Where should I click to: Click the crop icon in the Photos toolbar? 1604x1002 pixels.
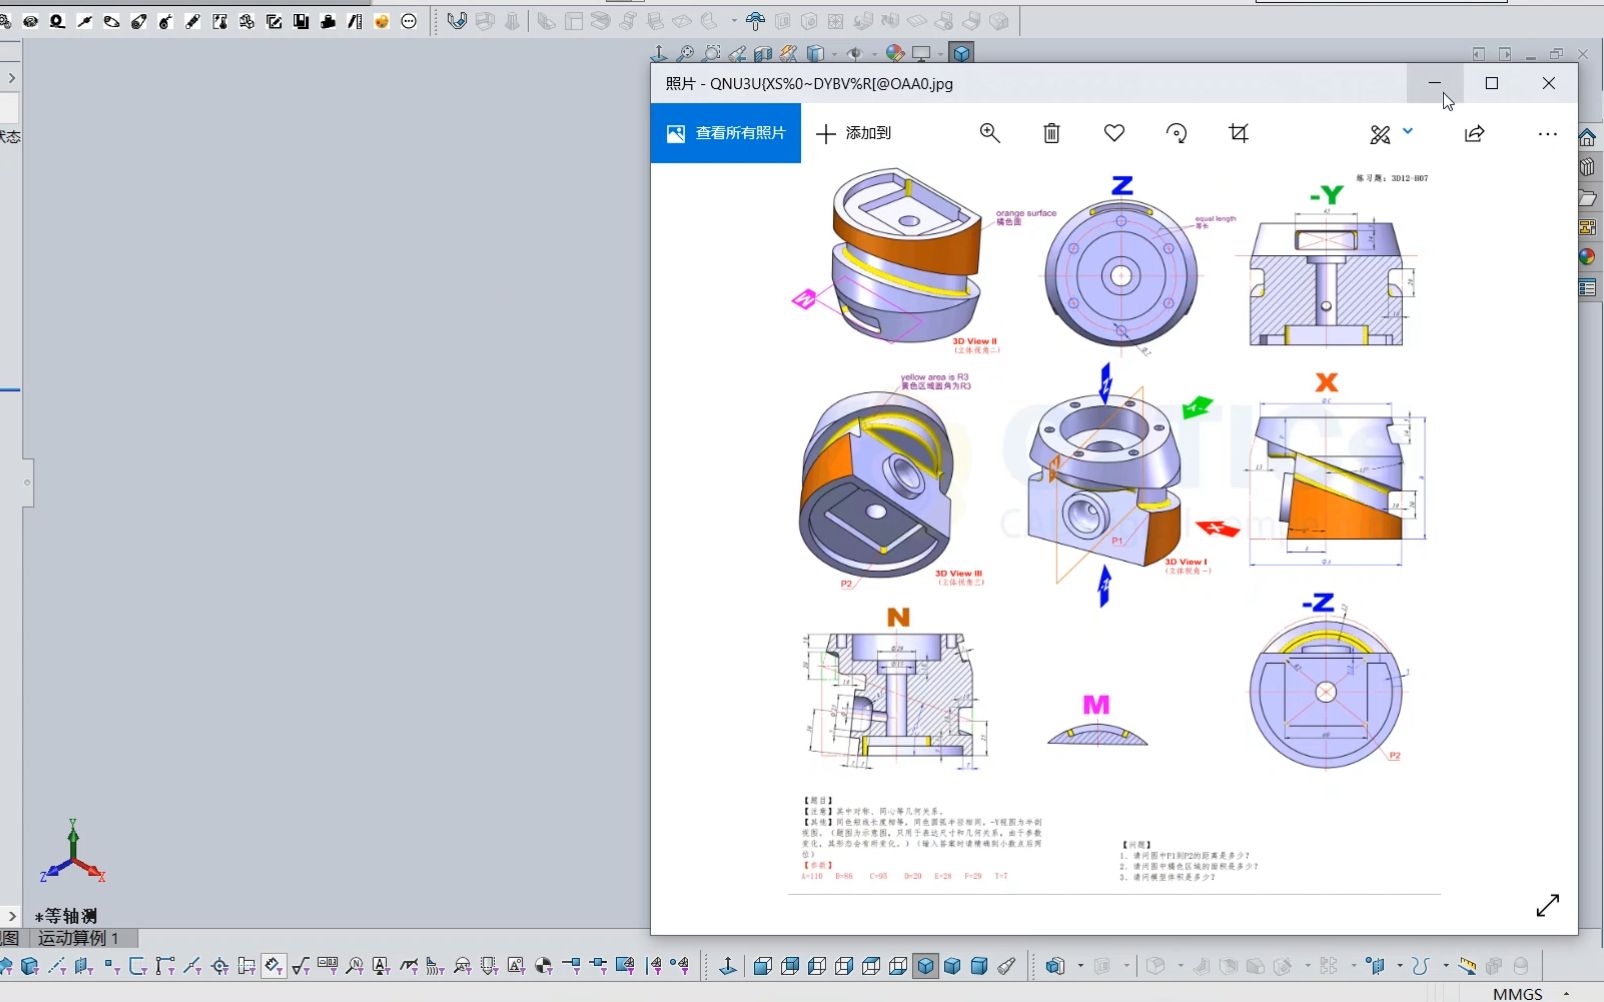(x=1237, y=132)
